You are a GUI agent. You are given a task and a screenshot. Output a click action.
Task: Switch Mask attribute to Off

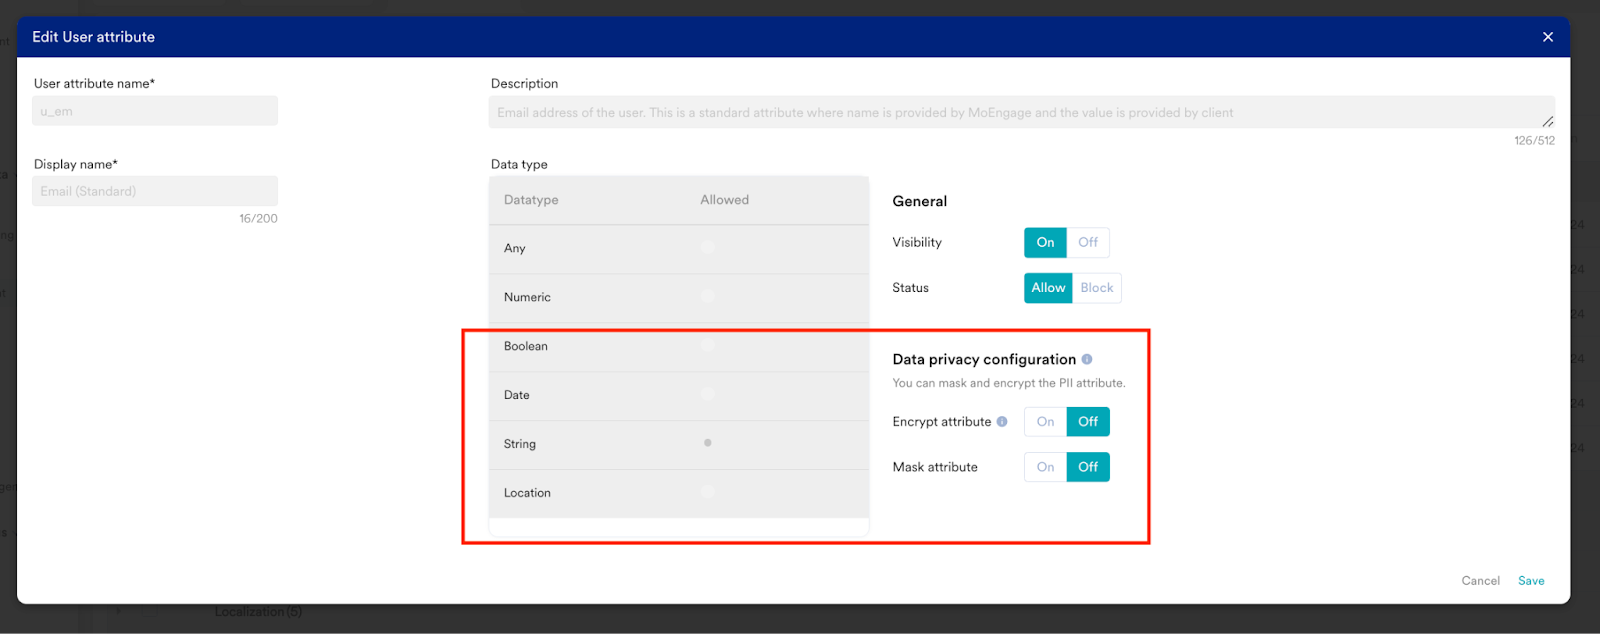point(1088,467)
